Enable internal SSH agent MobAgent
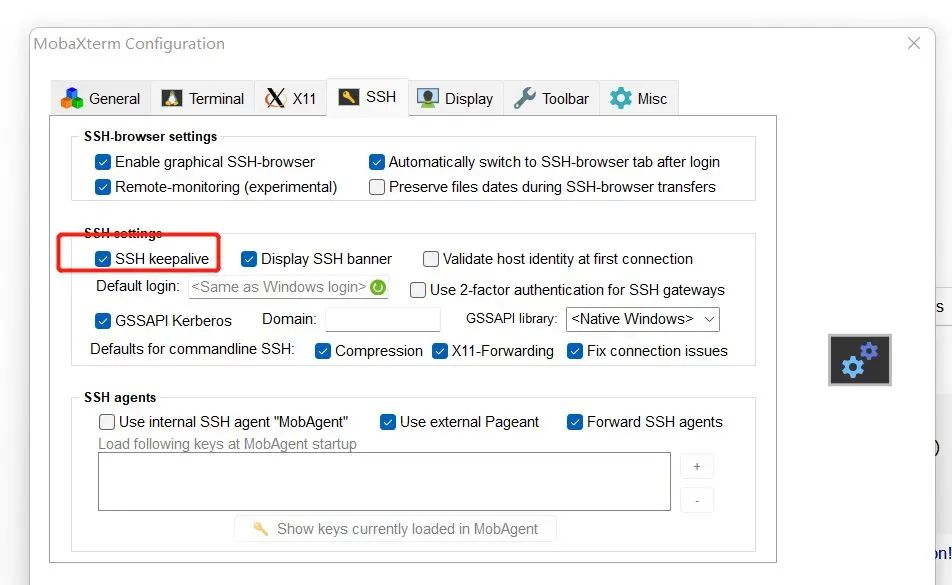 pos(107,422)
